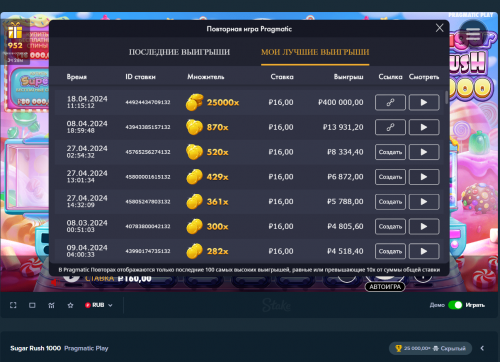Enter fullscreen mode icon

[x=13, y=305]
